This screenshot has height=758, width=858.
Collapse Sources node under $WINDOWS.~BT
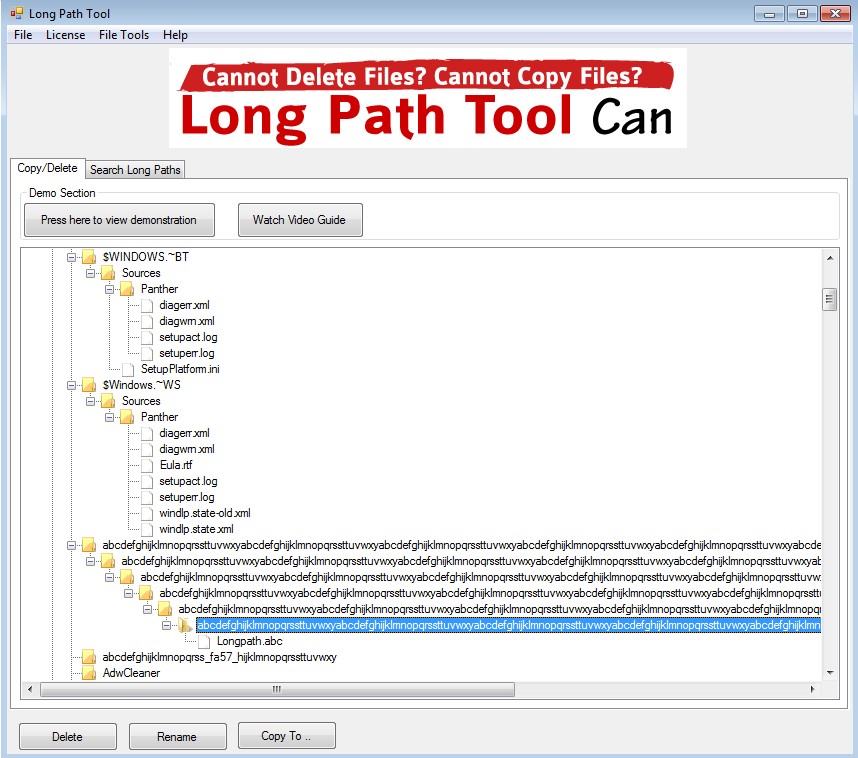point(90,273)
